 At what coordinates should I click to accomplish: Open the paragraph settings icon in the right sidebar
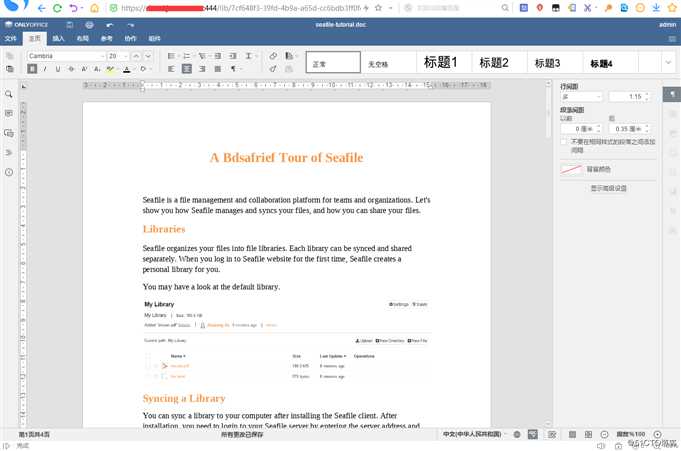[671, 94]
